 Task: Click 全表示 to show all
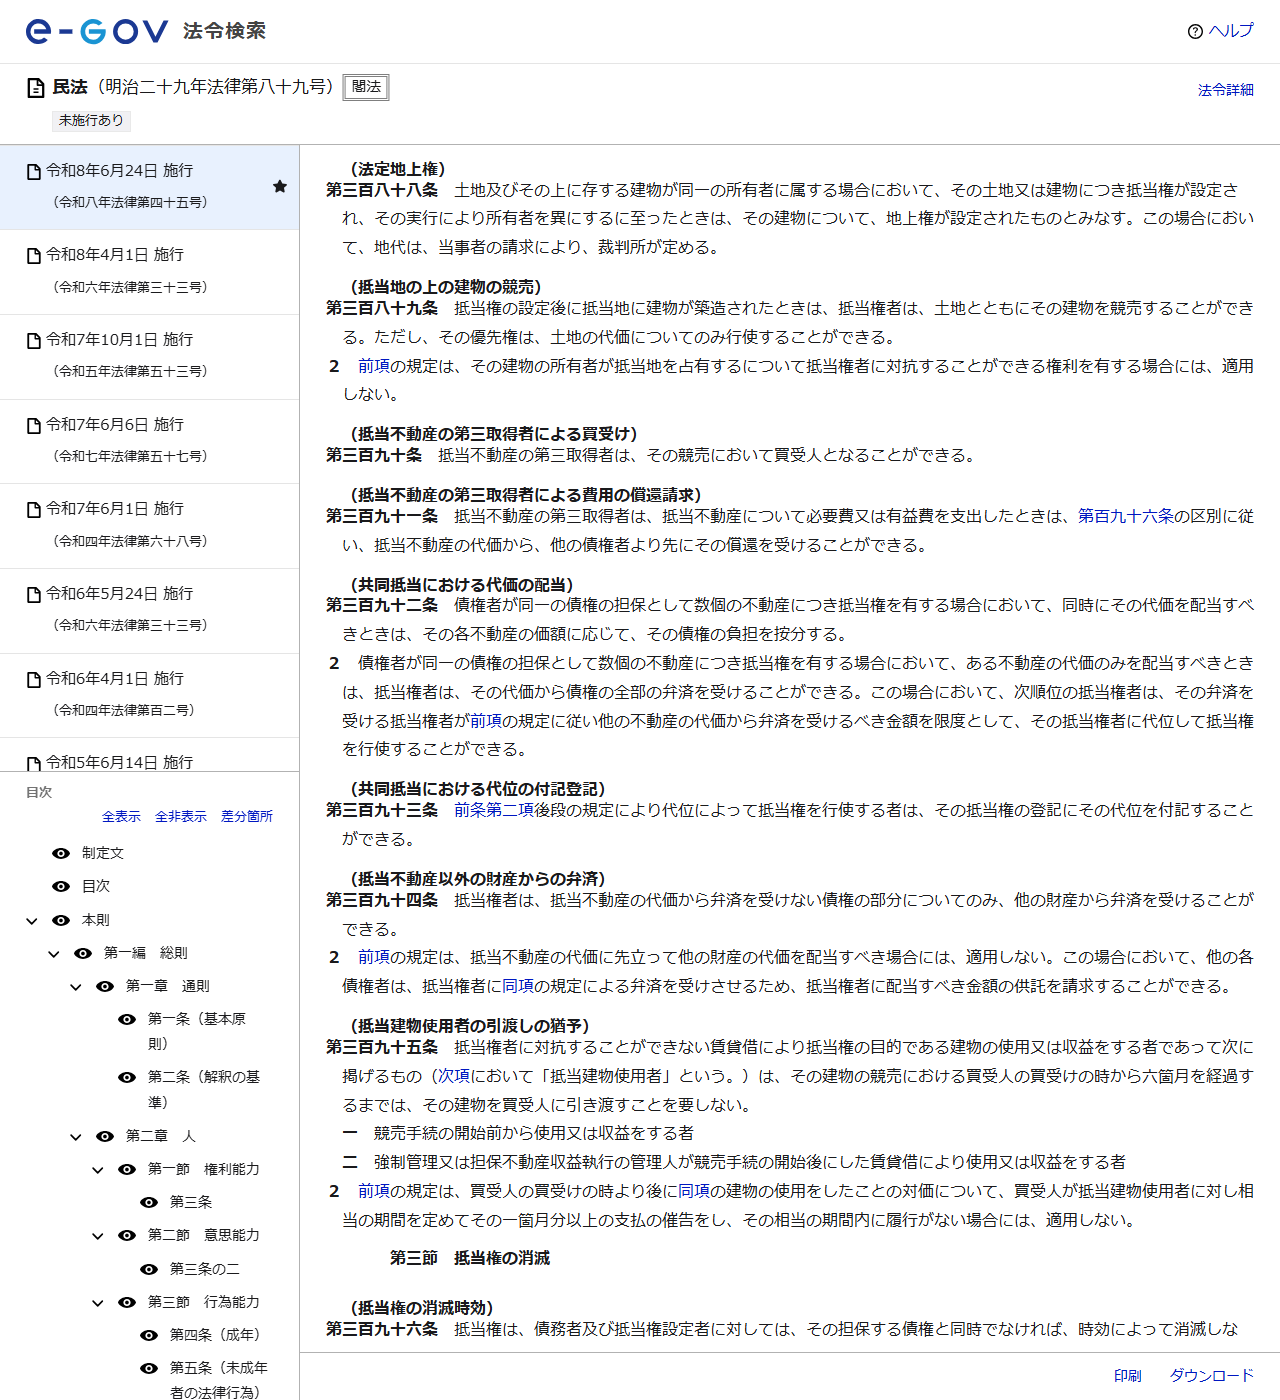click(121, 817)
